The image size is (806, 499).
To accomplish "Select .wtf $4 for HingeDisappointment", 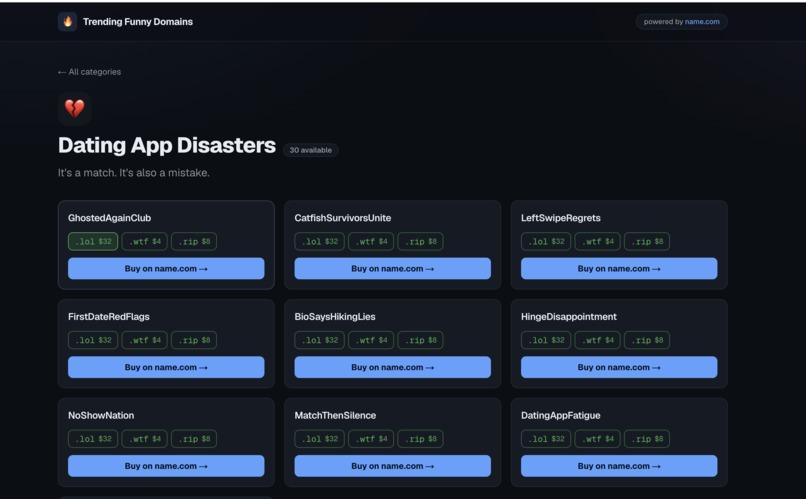I will pyautogui.click(x=597, y=340).
